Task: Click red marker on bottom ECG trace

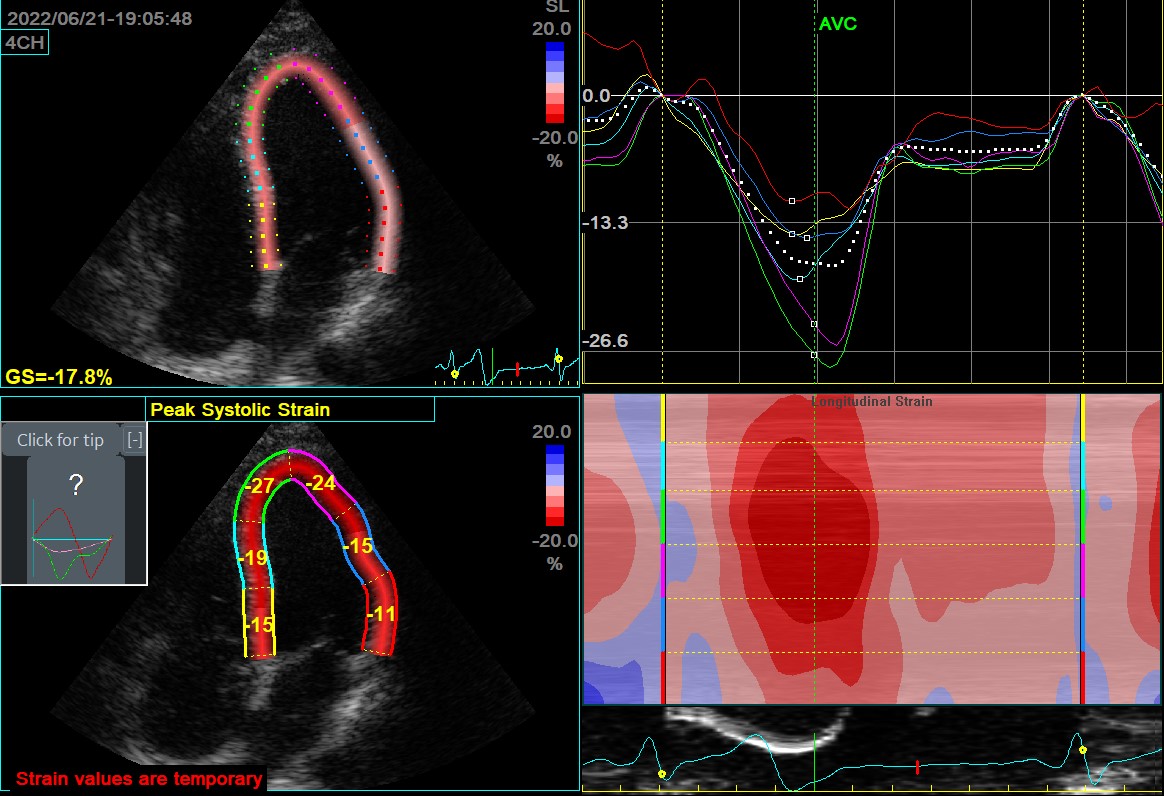Action: 917,767
